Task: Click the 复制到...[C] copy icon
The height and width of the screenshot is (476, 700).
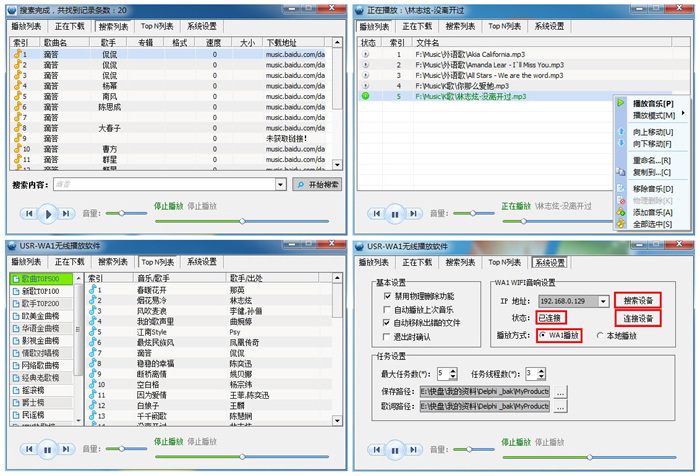Action: pyautogui.click(x=621, y=172)
